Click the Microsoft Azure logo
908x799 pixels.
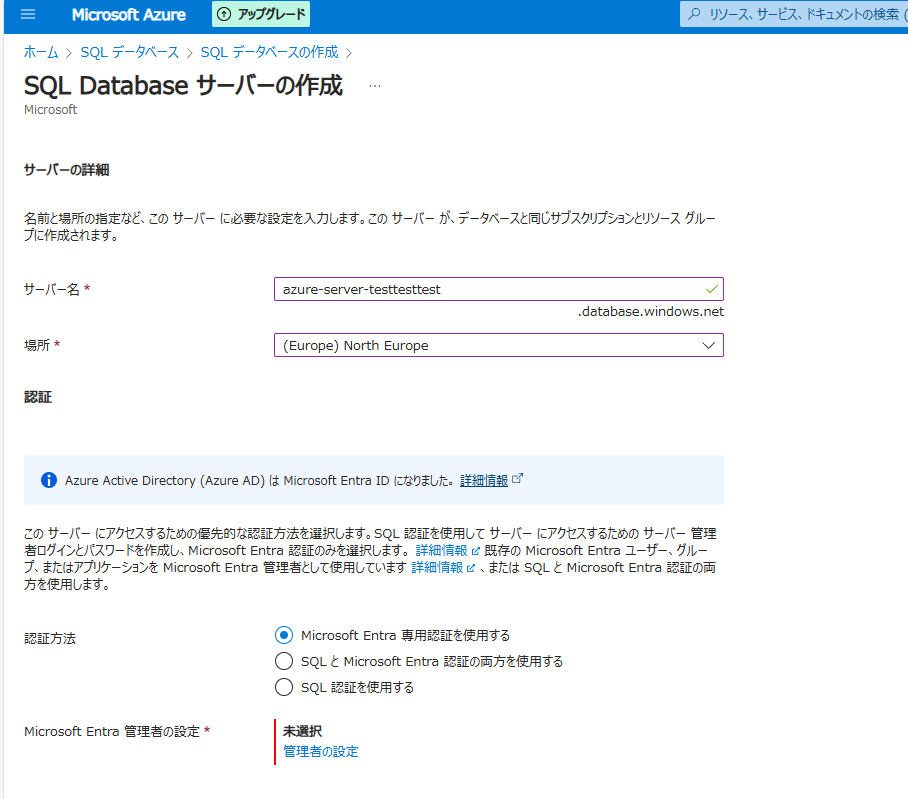click(128, 15)
